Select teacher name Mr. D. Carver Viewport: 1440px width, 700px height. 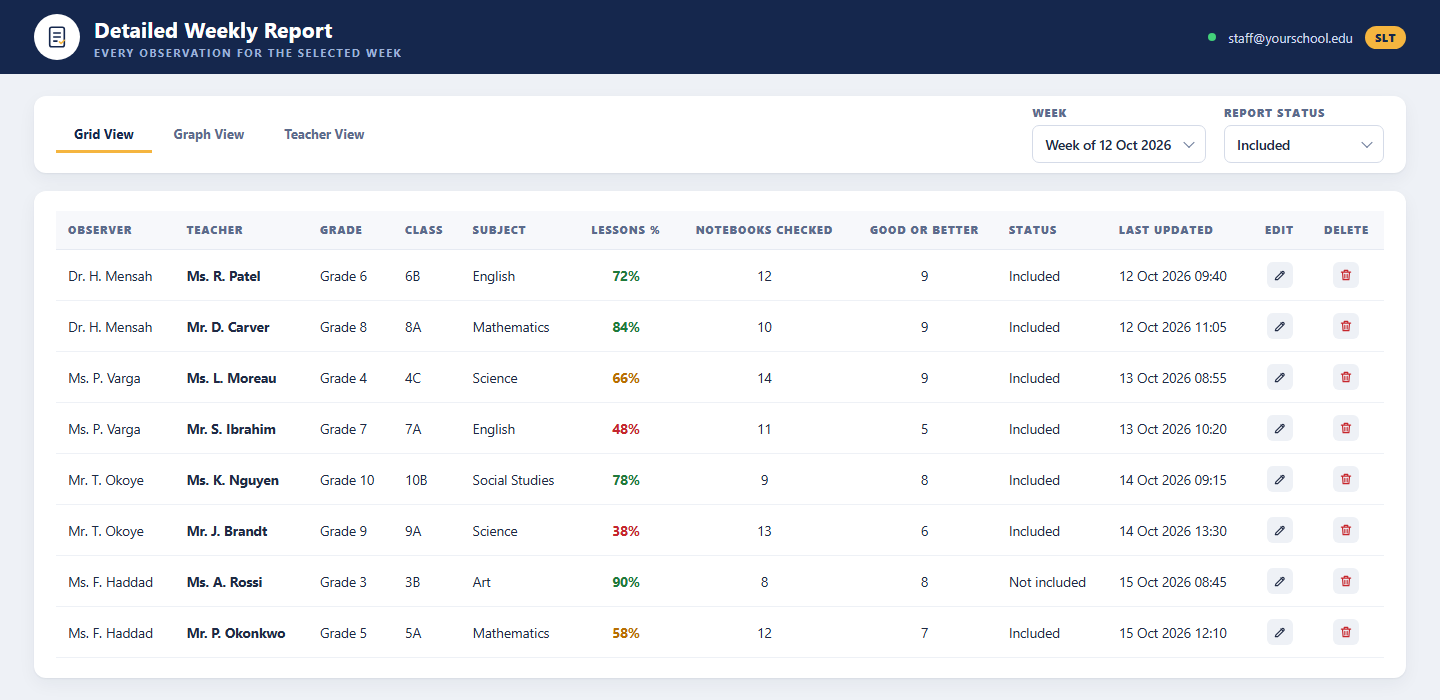click(228, 327)
